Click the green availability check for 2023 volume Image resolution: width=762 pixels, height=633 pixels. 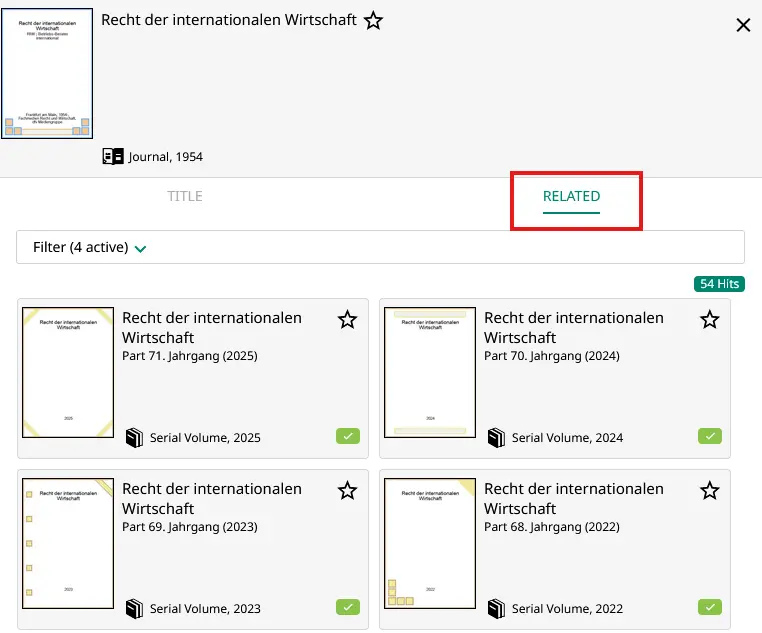click(x=347, y=607)
